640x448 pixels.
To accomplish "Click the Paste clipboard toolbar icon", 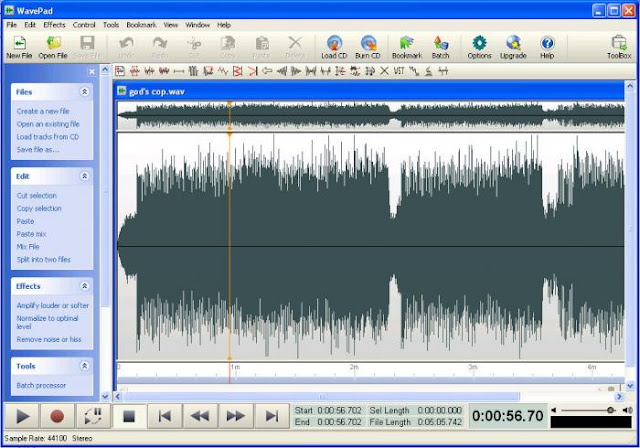I will click(x=261, y=47).
